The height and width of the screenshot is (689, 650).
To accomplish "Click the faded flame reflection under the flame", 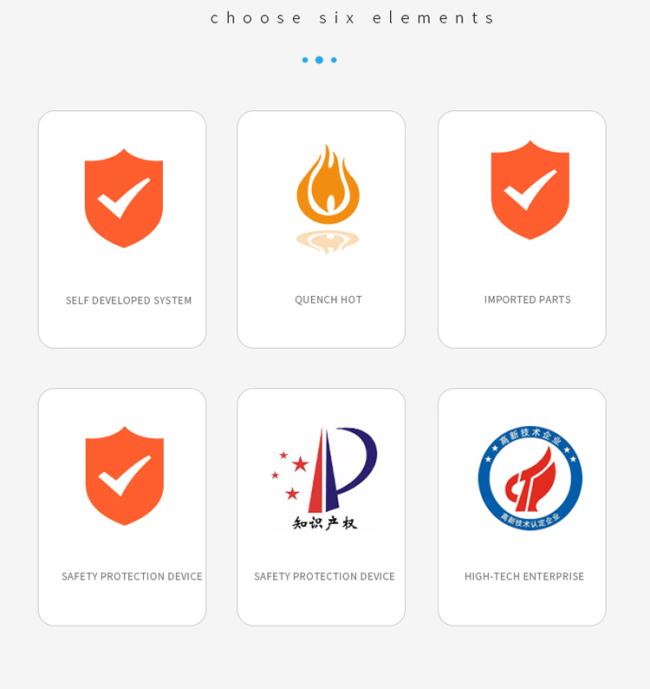I will tap(328, 242).
